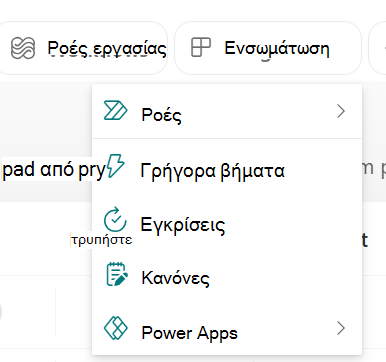The height and width of the screenshot is (362, 386).
Task: Open the Ενσωμάτωση toolbar menu
Action: (268, 48)
